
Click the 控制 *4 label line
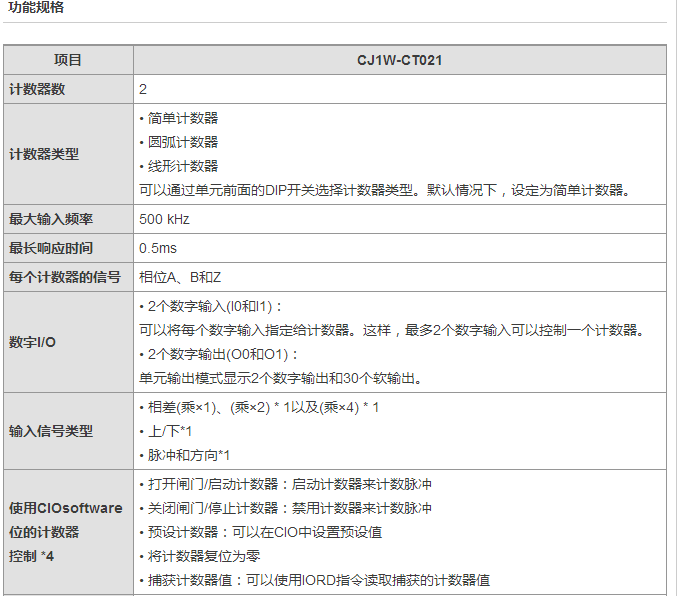click(31, 556)
